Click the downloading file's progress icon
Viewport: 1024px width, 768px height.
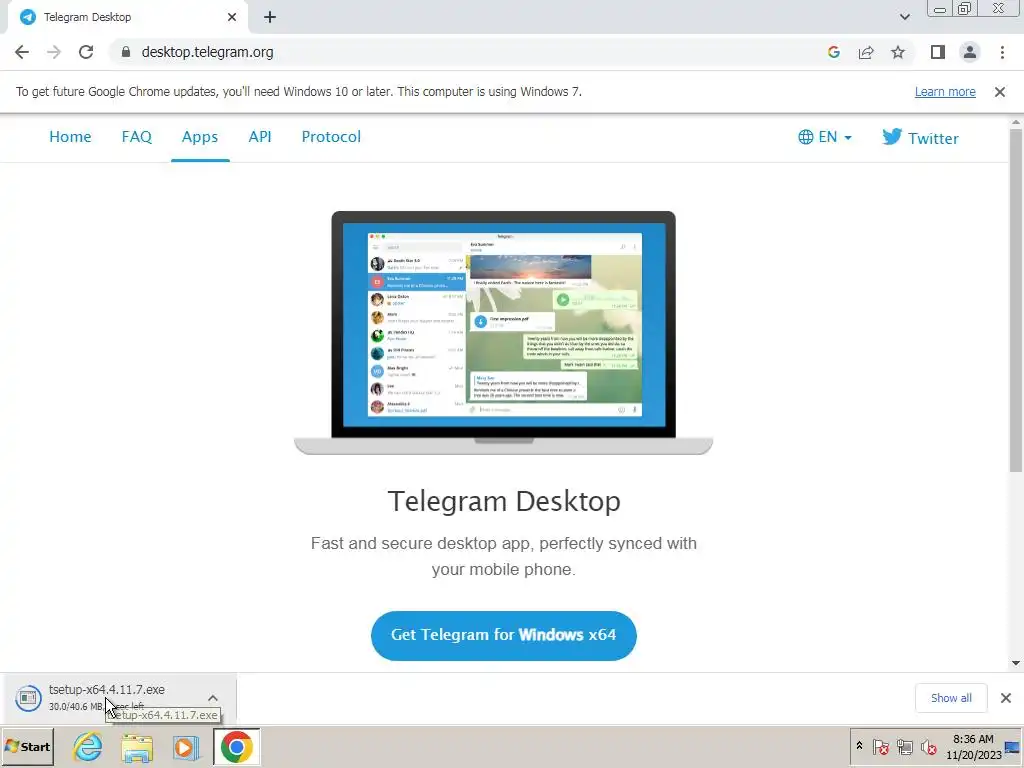(28, 698)
